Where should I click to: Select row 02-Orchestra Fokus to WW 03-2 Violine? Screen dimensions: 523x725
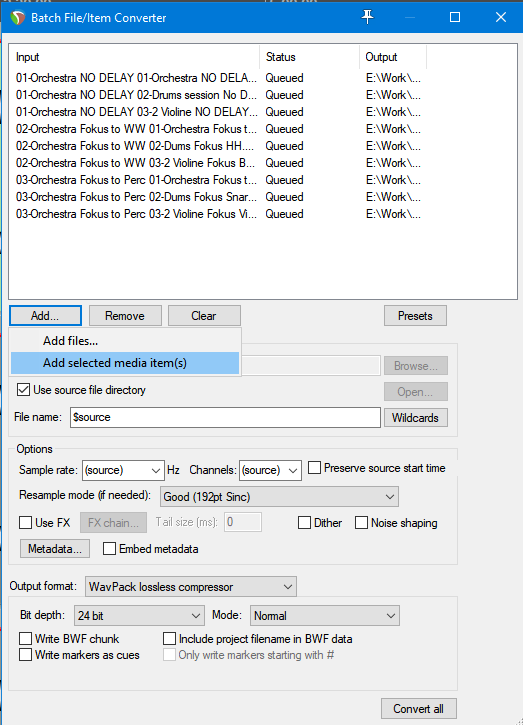click(x=218, y=163)
